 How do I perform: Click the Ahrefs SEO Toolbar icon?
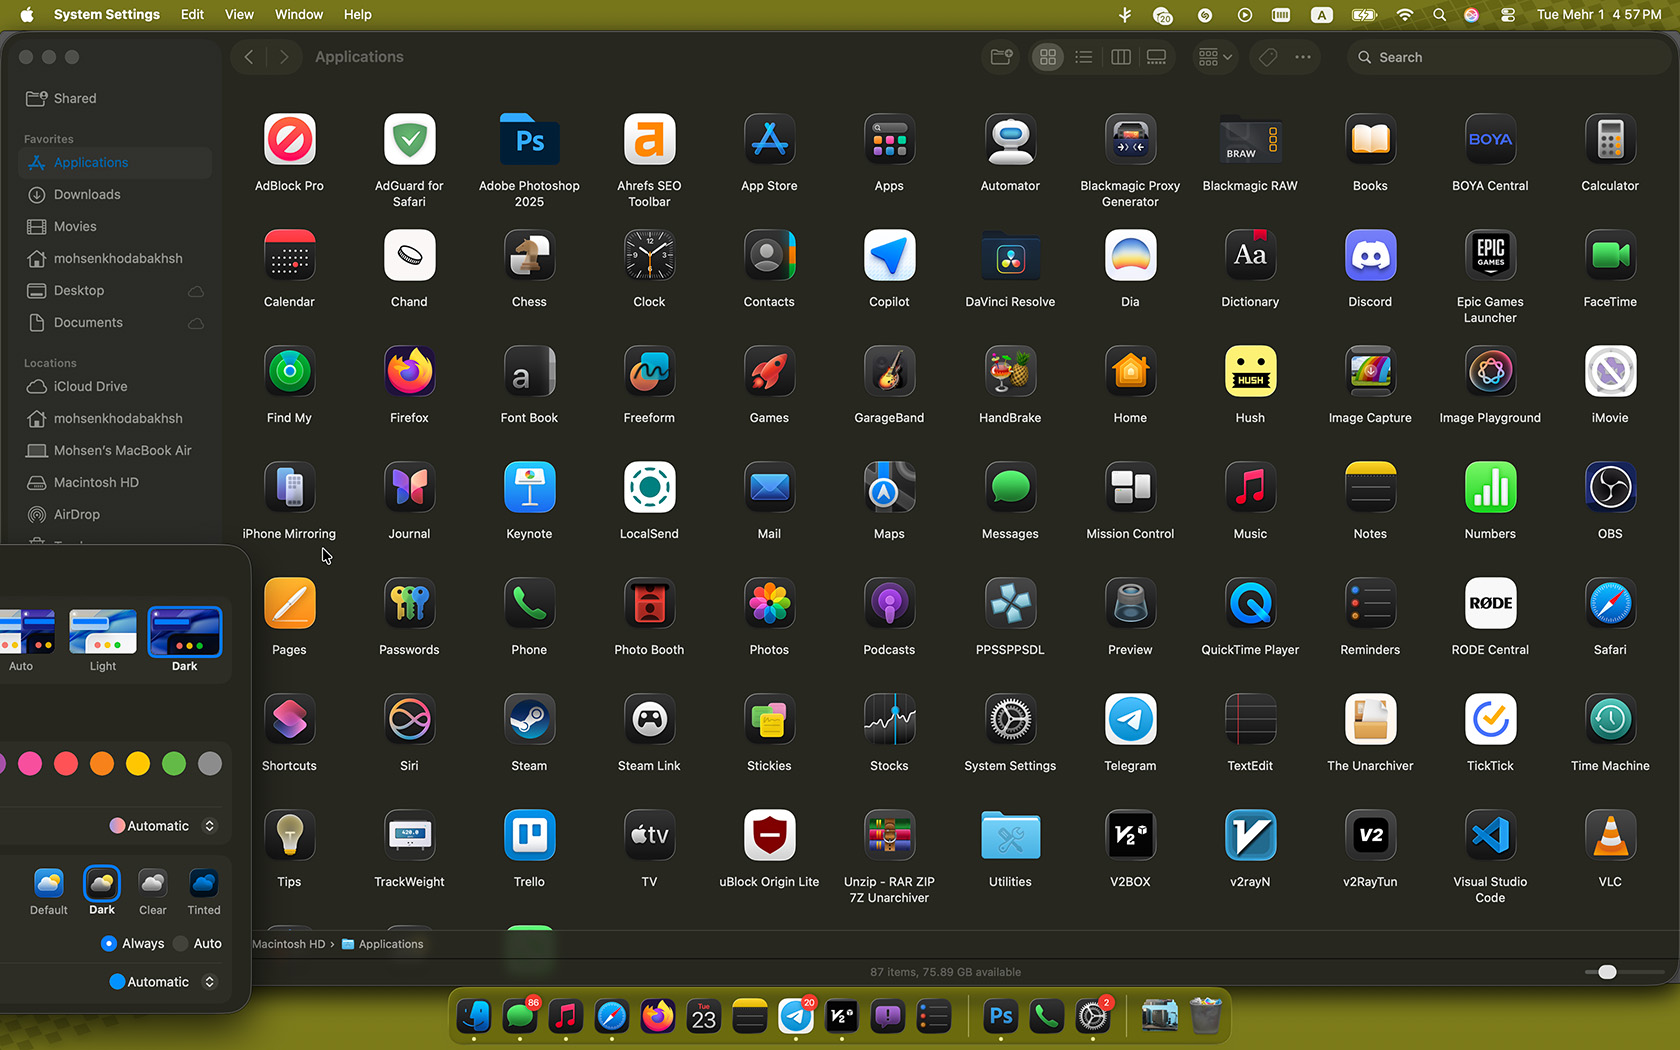pyautogui.click(x=649, y=140)
